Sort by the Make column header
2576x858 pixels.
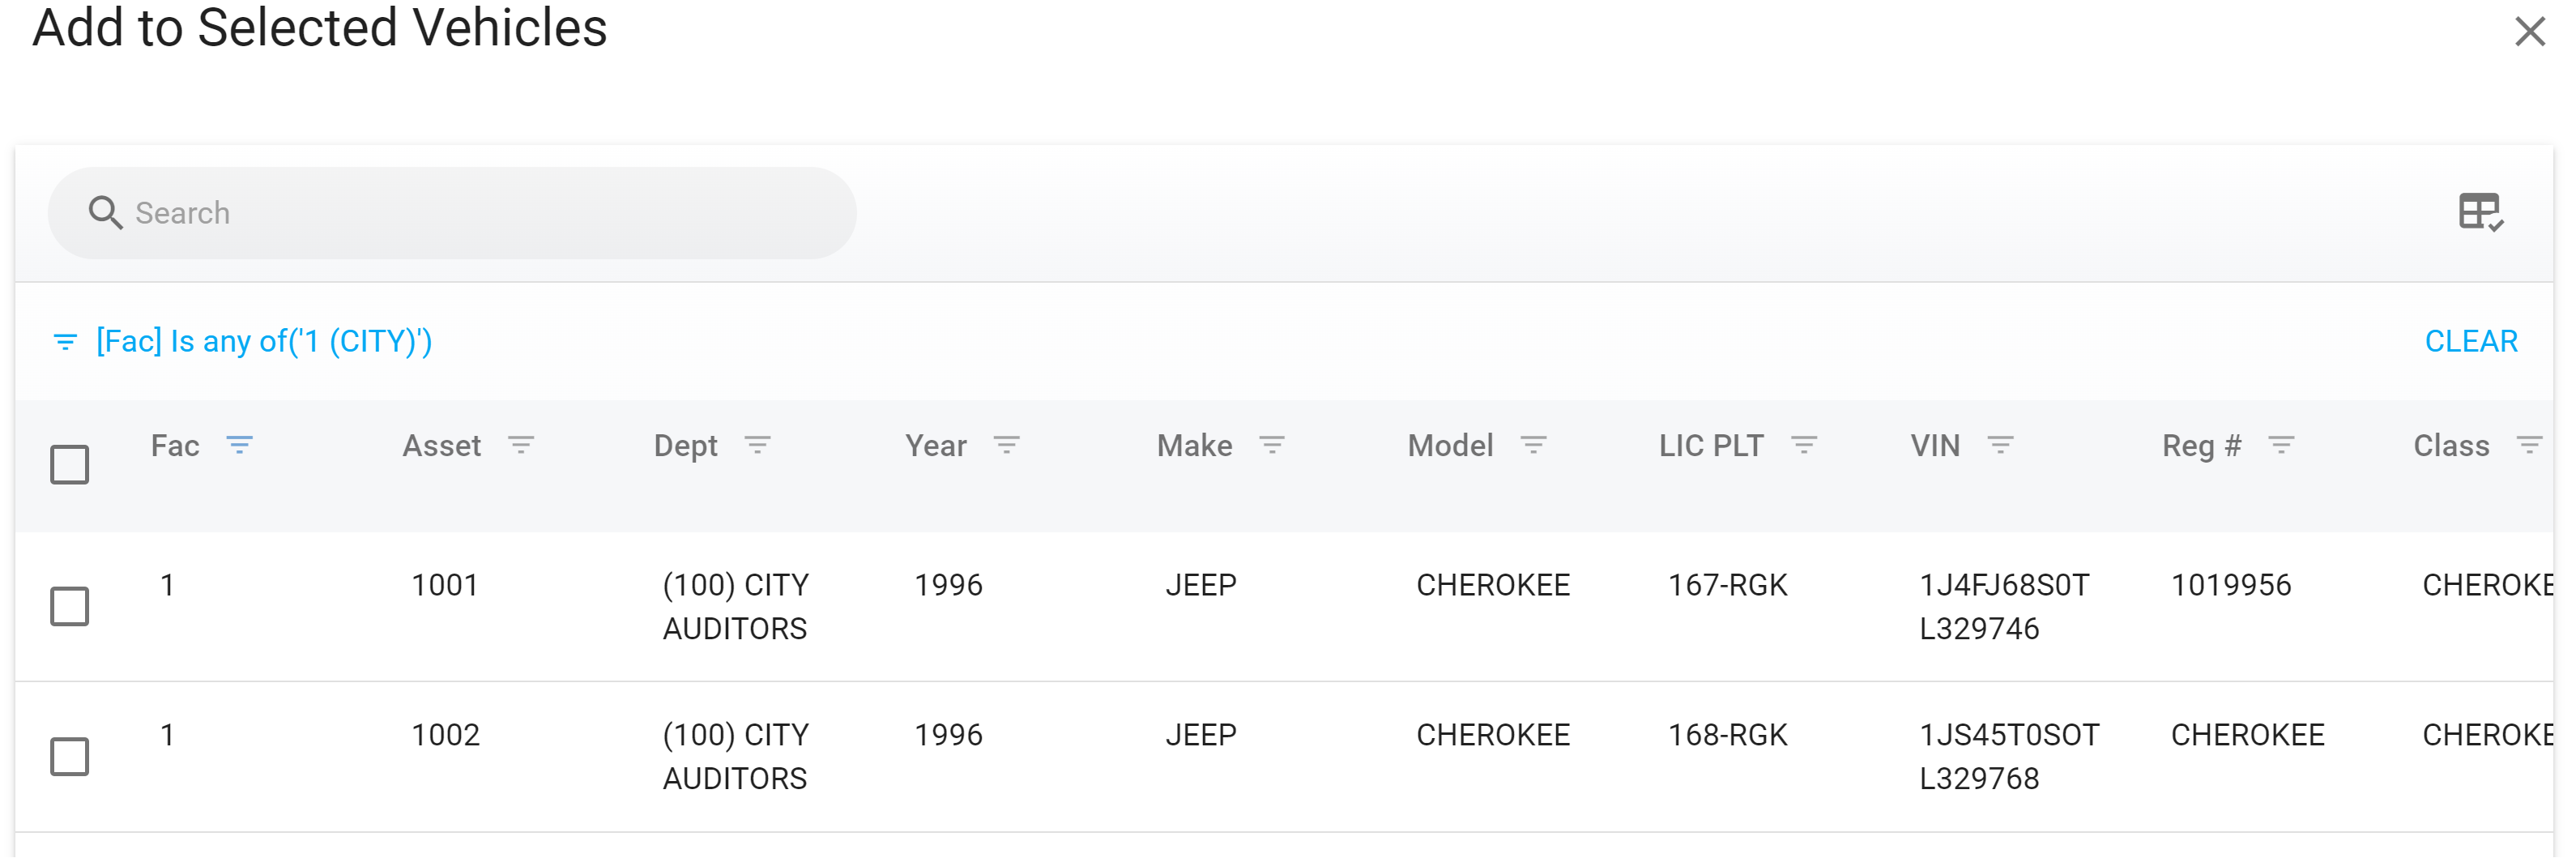click(x=1194, y=446)
